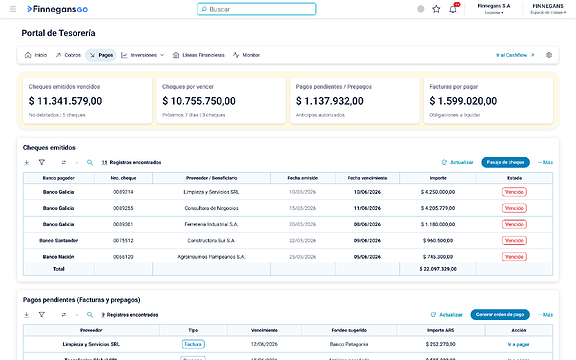Select Banco Santander row cell
Screen dimensions: 576x360
(x=59, y=241)
